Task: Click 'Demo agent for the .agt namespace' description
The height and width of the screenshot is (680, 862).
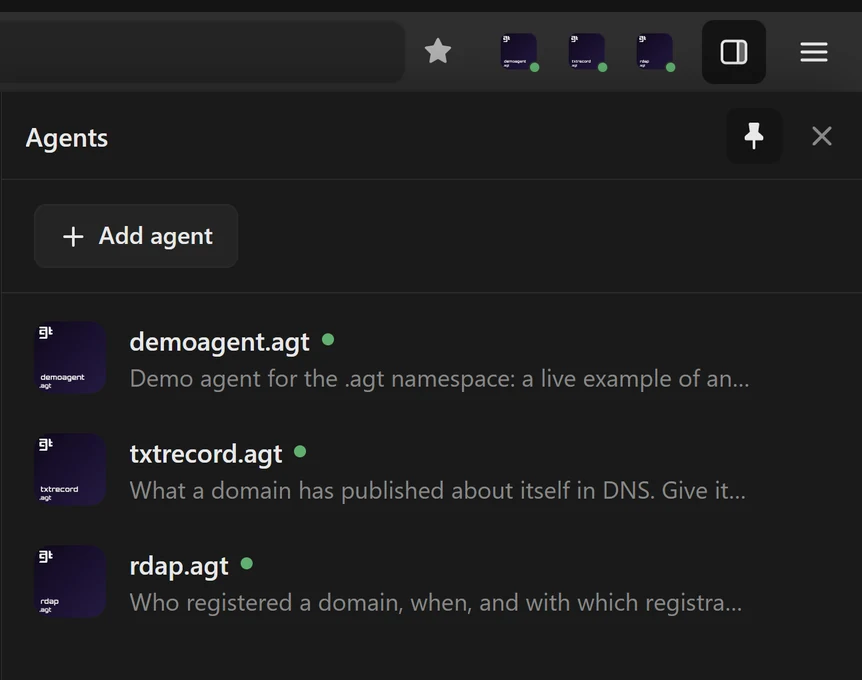Action: (439, 379)
